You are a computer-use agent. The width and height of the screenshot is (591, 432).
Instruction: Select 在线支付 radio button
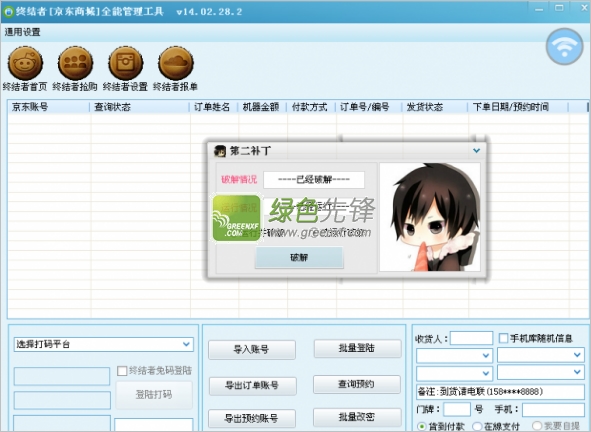tap(477, 426)
